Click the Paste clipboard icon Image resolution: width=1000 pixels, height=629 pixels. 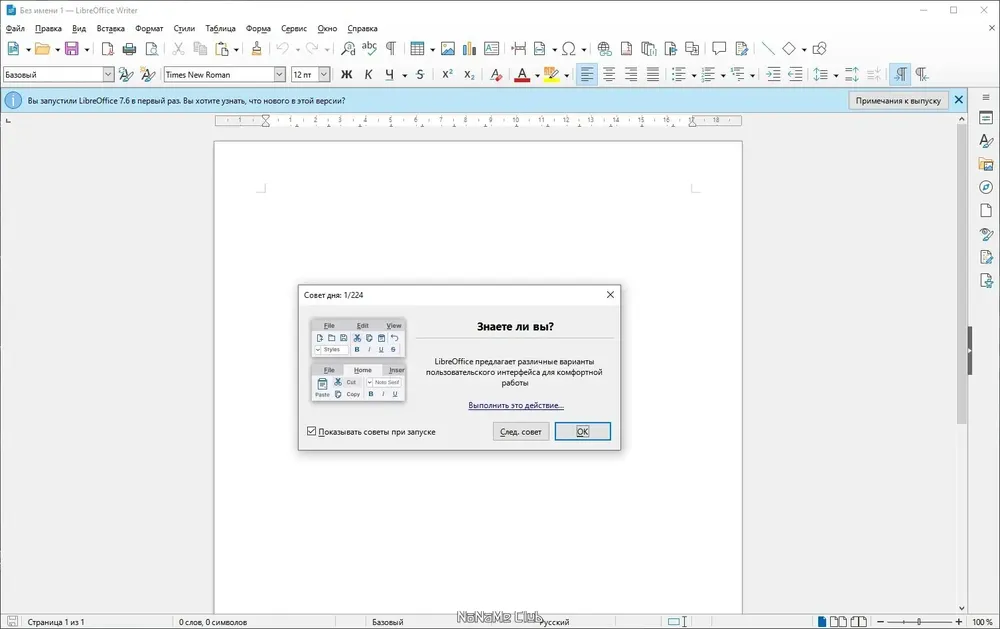coord(222,48)
